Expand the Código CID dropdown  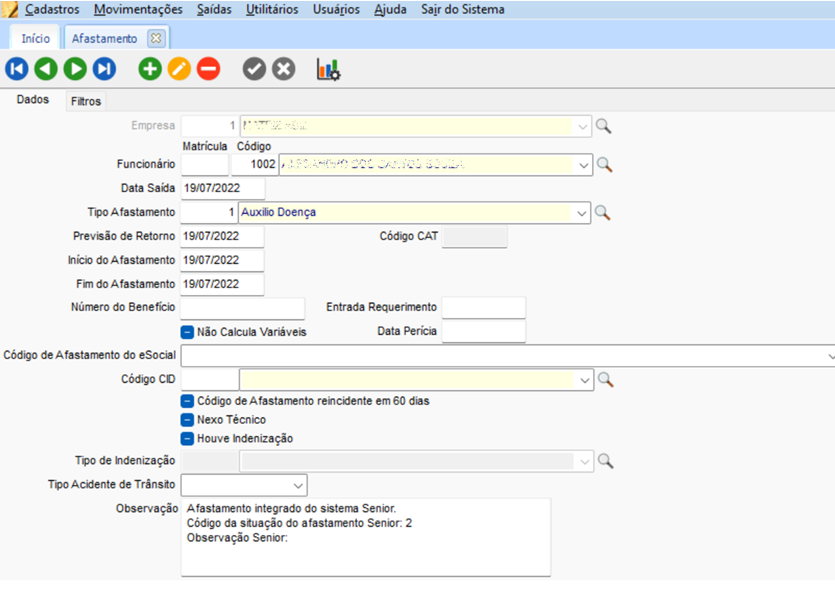click(583, 380)
